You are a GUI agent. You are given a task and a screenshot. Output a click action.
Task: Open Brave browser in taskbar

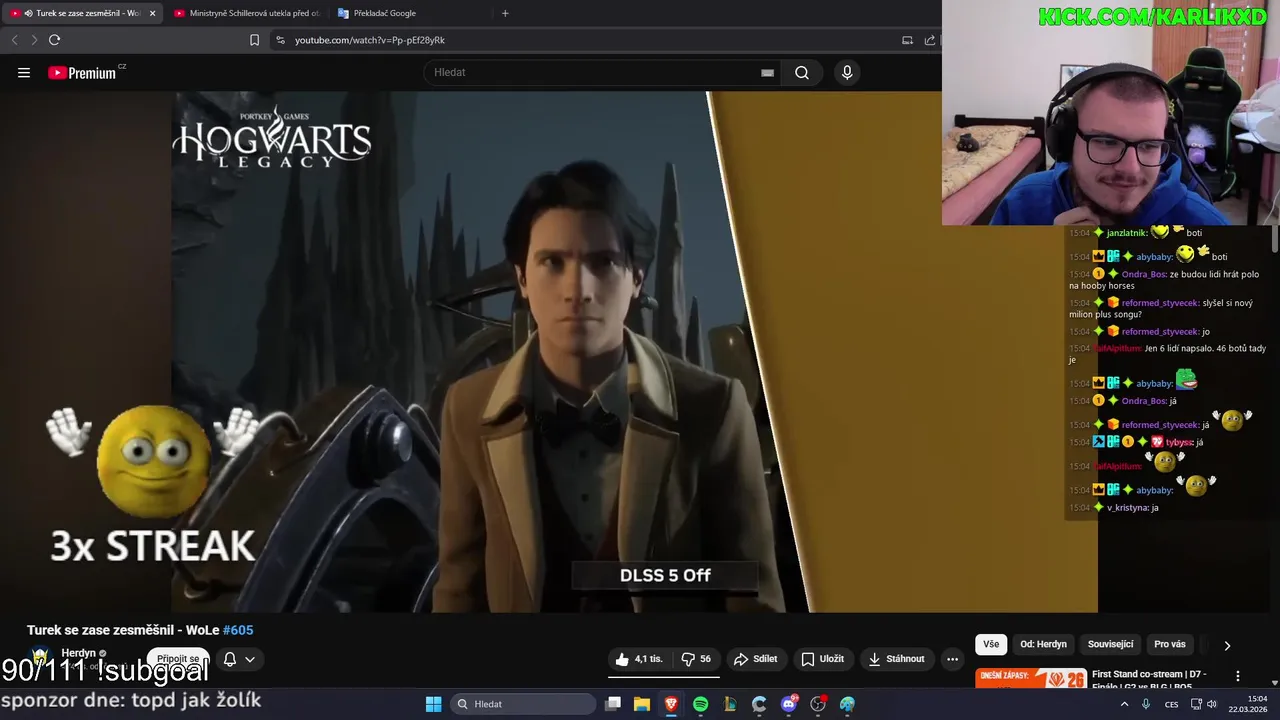coord(671,704)
